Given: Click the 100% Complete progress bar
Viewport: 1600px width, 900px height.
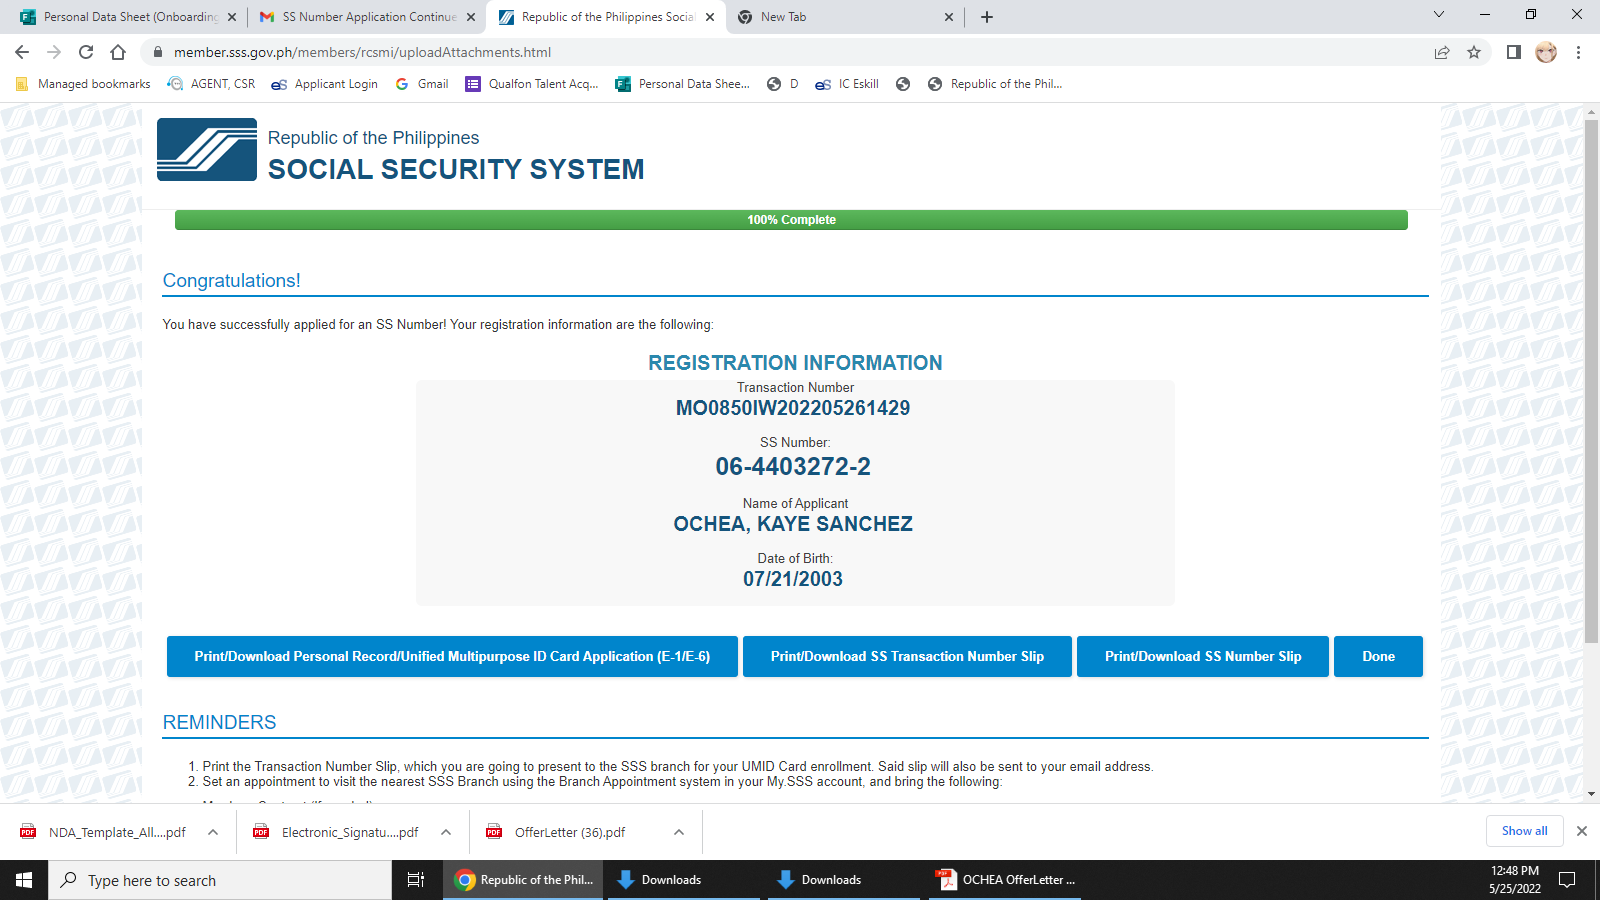Looking at the screenshot, I should [791, 220].
